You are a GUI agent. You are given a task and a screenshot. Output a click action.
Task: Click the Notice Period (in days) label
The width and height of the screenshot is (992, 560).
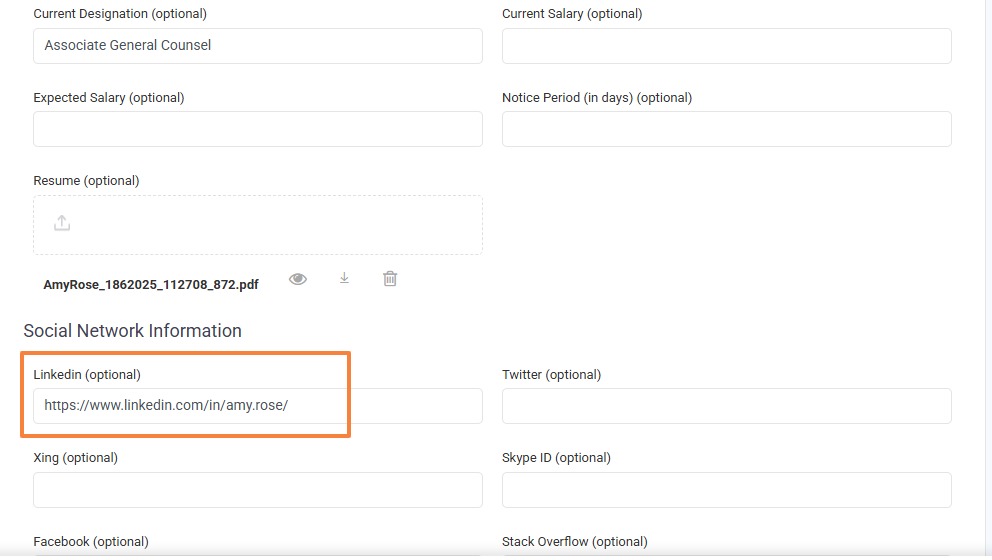[x=597, y=97]
